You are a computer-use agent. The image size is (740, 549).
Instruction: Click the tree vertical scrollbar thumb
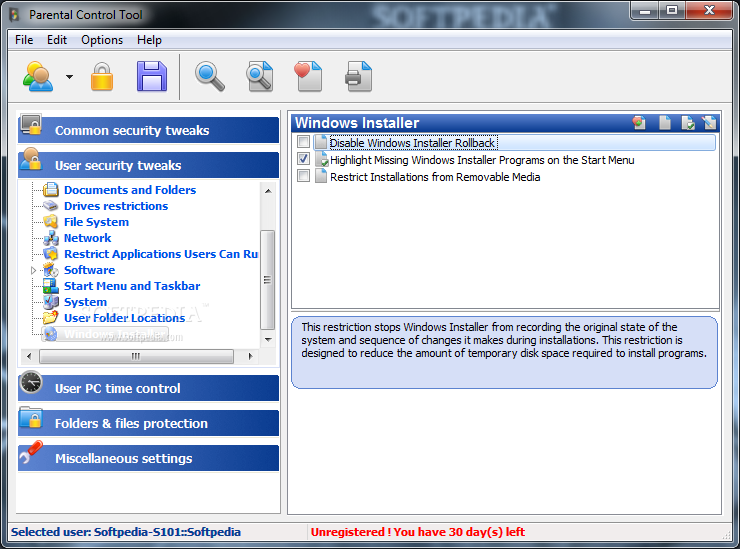[268, 280]
